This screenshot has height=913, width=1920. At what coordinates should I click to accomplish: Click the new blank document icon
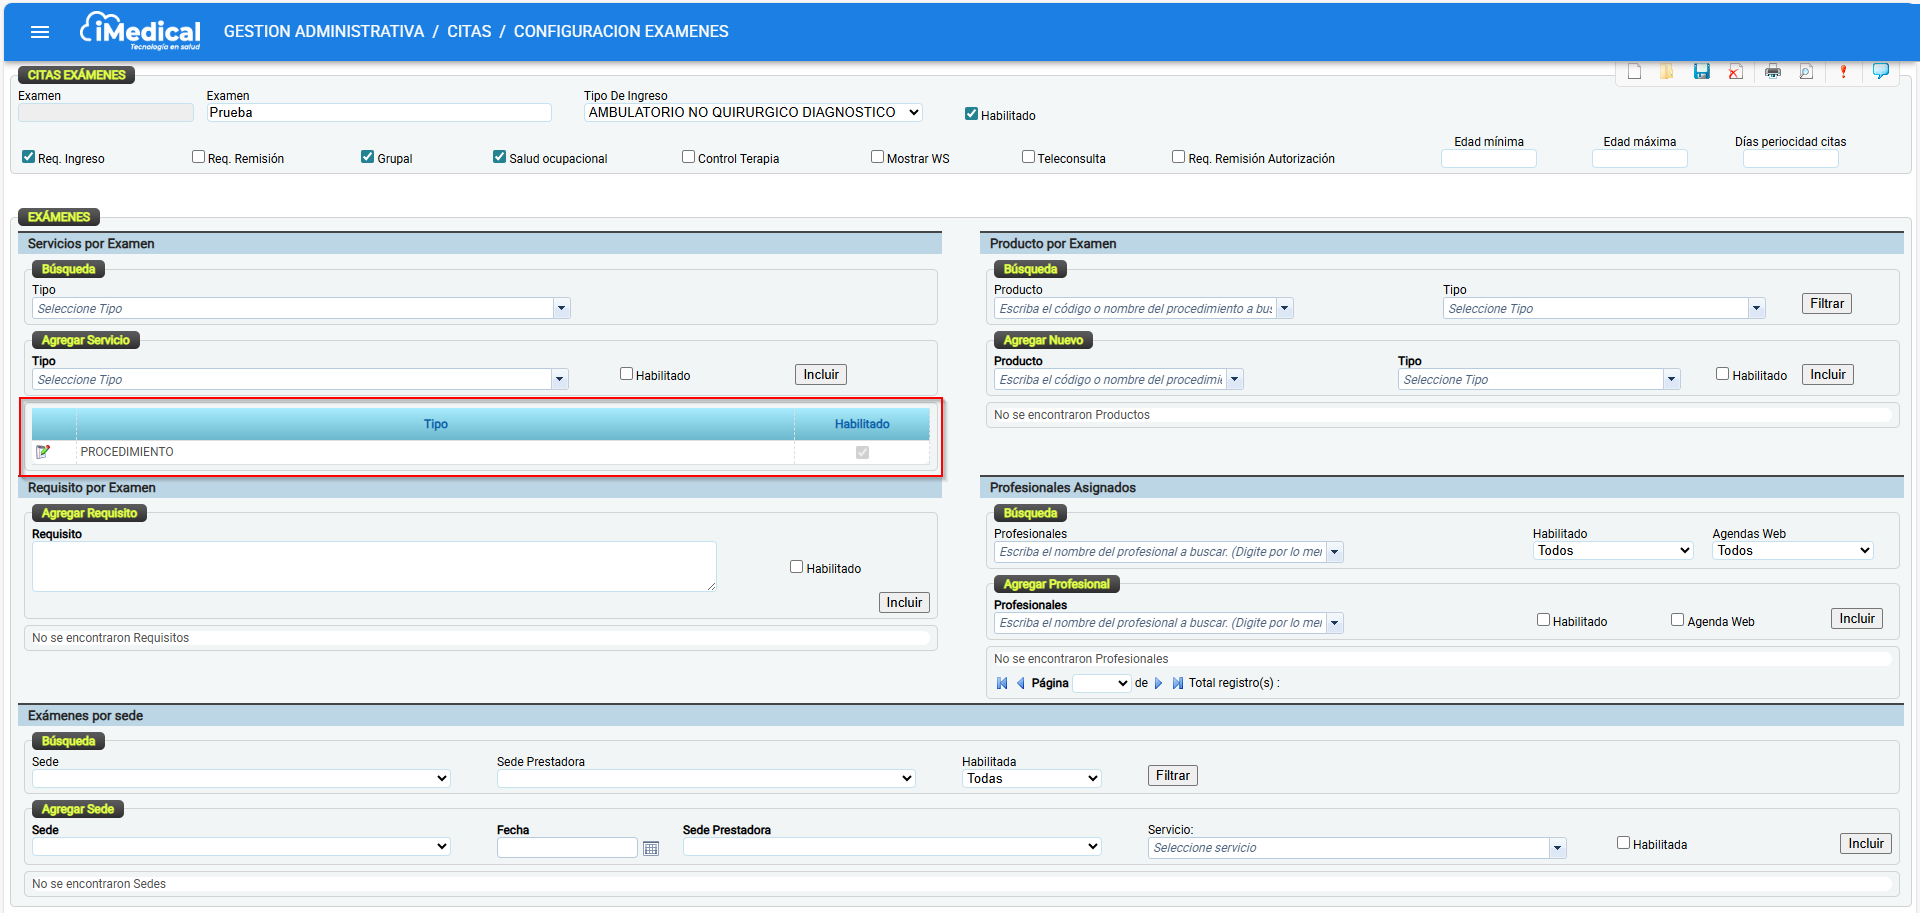coord(1634,72)
